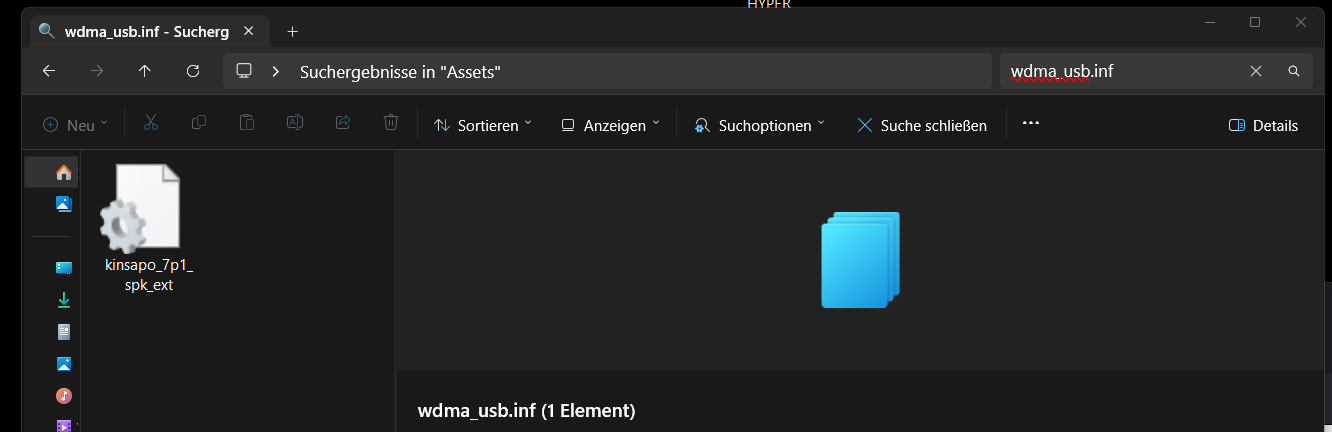Click Suche schließen button
The image size is (1332, 432).
[922, 125]
